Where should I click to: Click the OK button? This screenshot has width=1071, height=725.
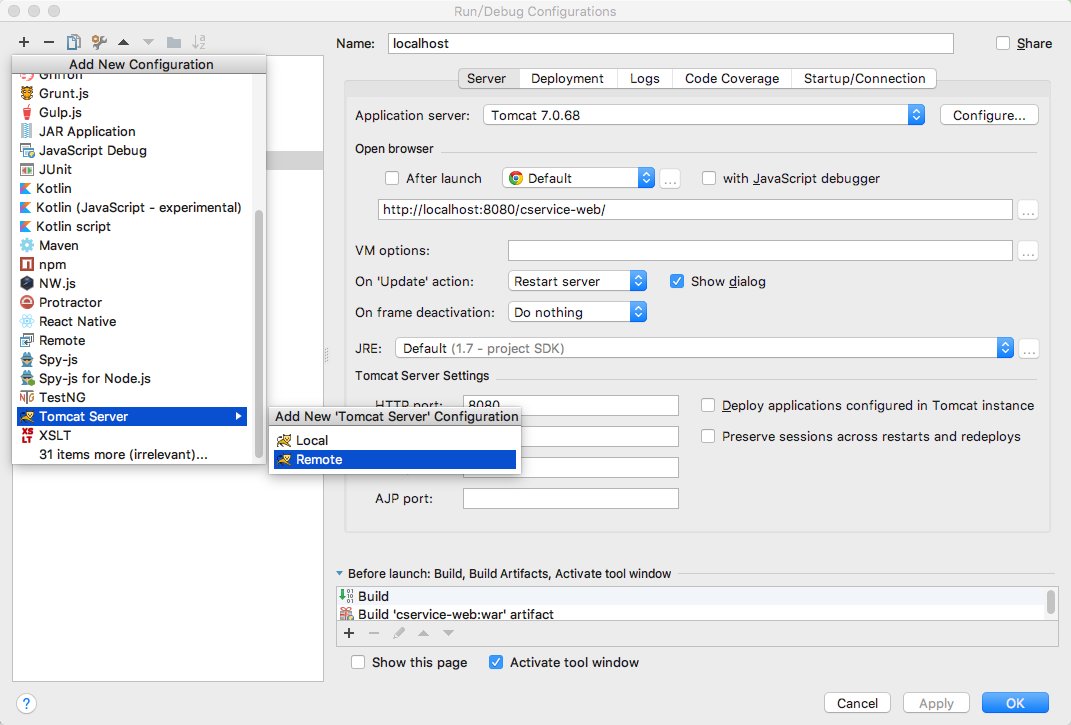1015,703
